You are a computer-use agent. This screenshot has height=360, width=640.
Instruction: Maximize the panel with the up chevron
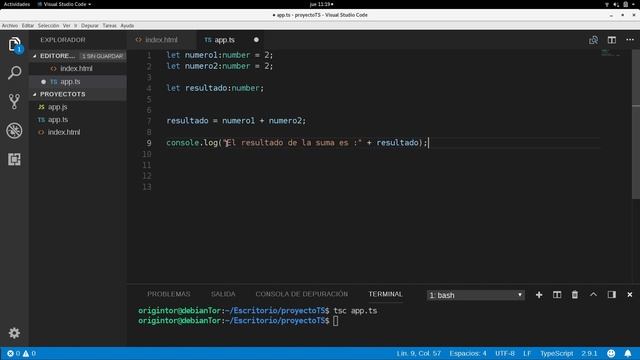tap(593, 295)
